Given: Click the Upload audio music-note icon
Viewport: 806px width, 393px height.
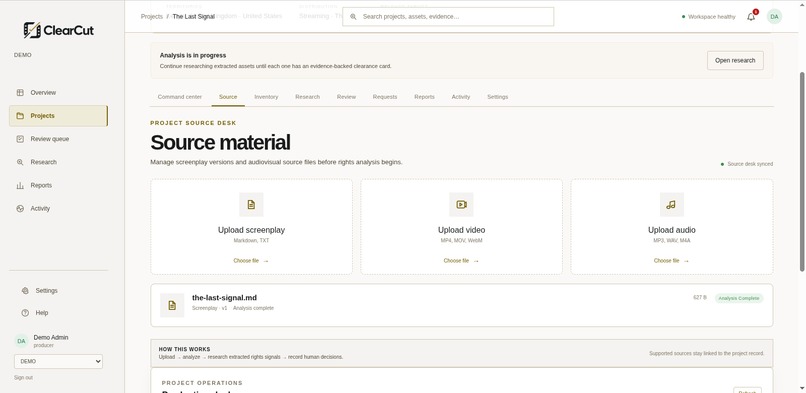Looking at the screenshot, I should click(x=672, y=204).
